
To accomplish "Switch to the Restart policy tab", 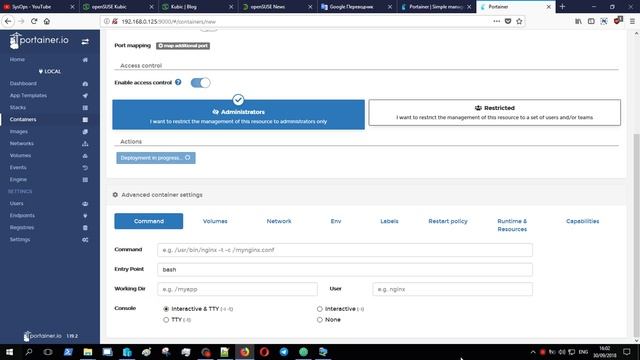I will coord(448,221).
